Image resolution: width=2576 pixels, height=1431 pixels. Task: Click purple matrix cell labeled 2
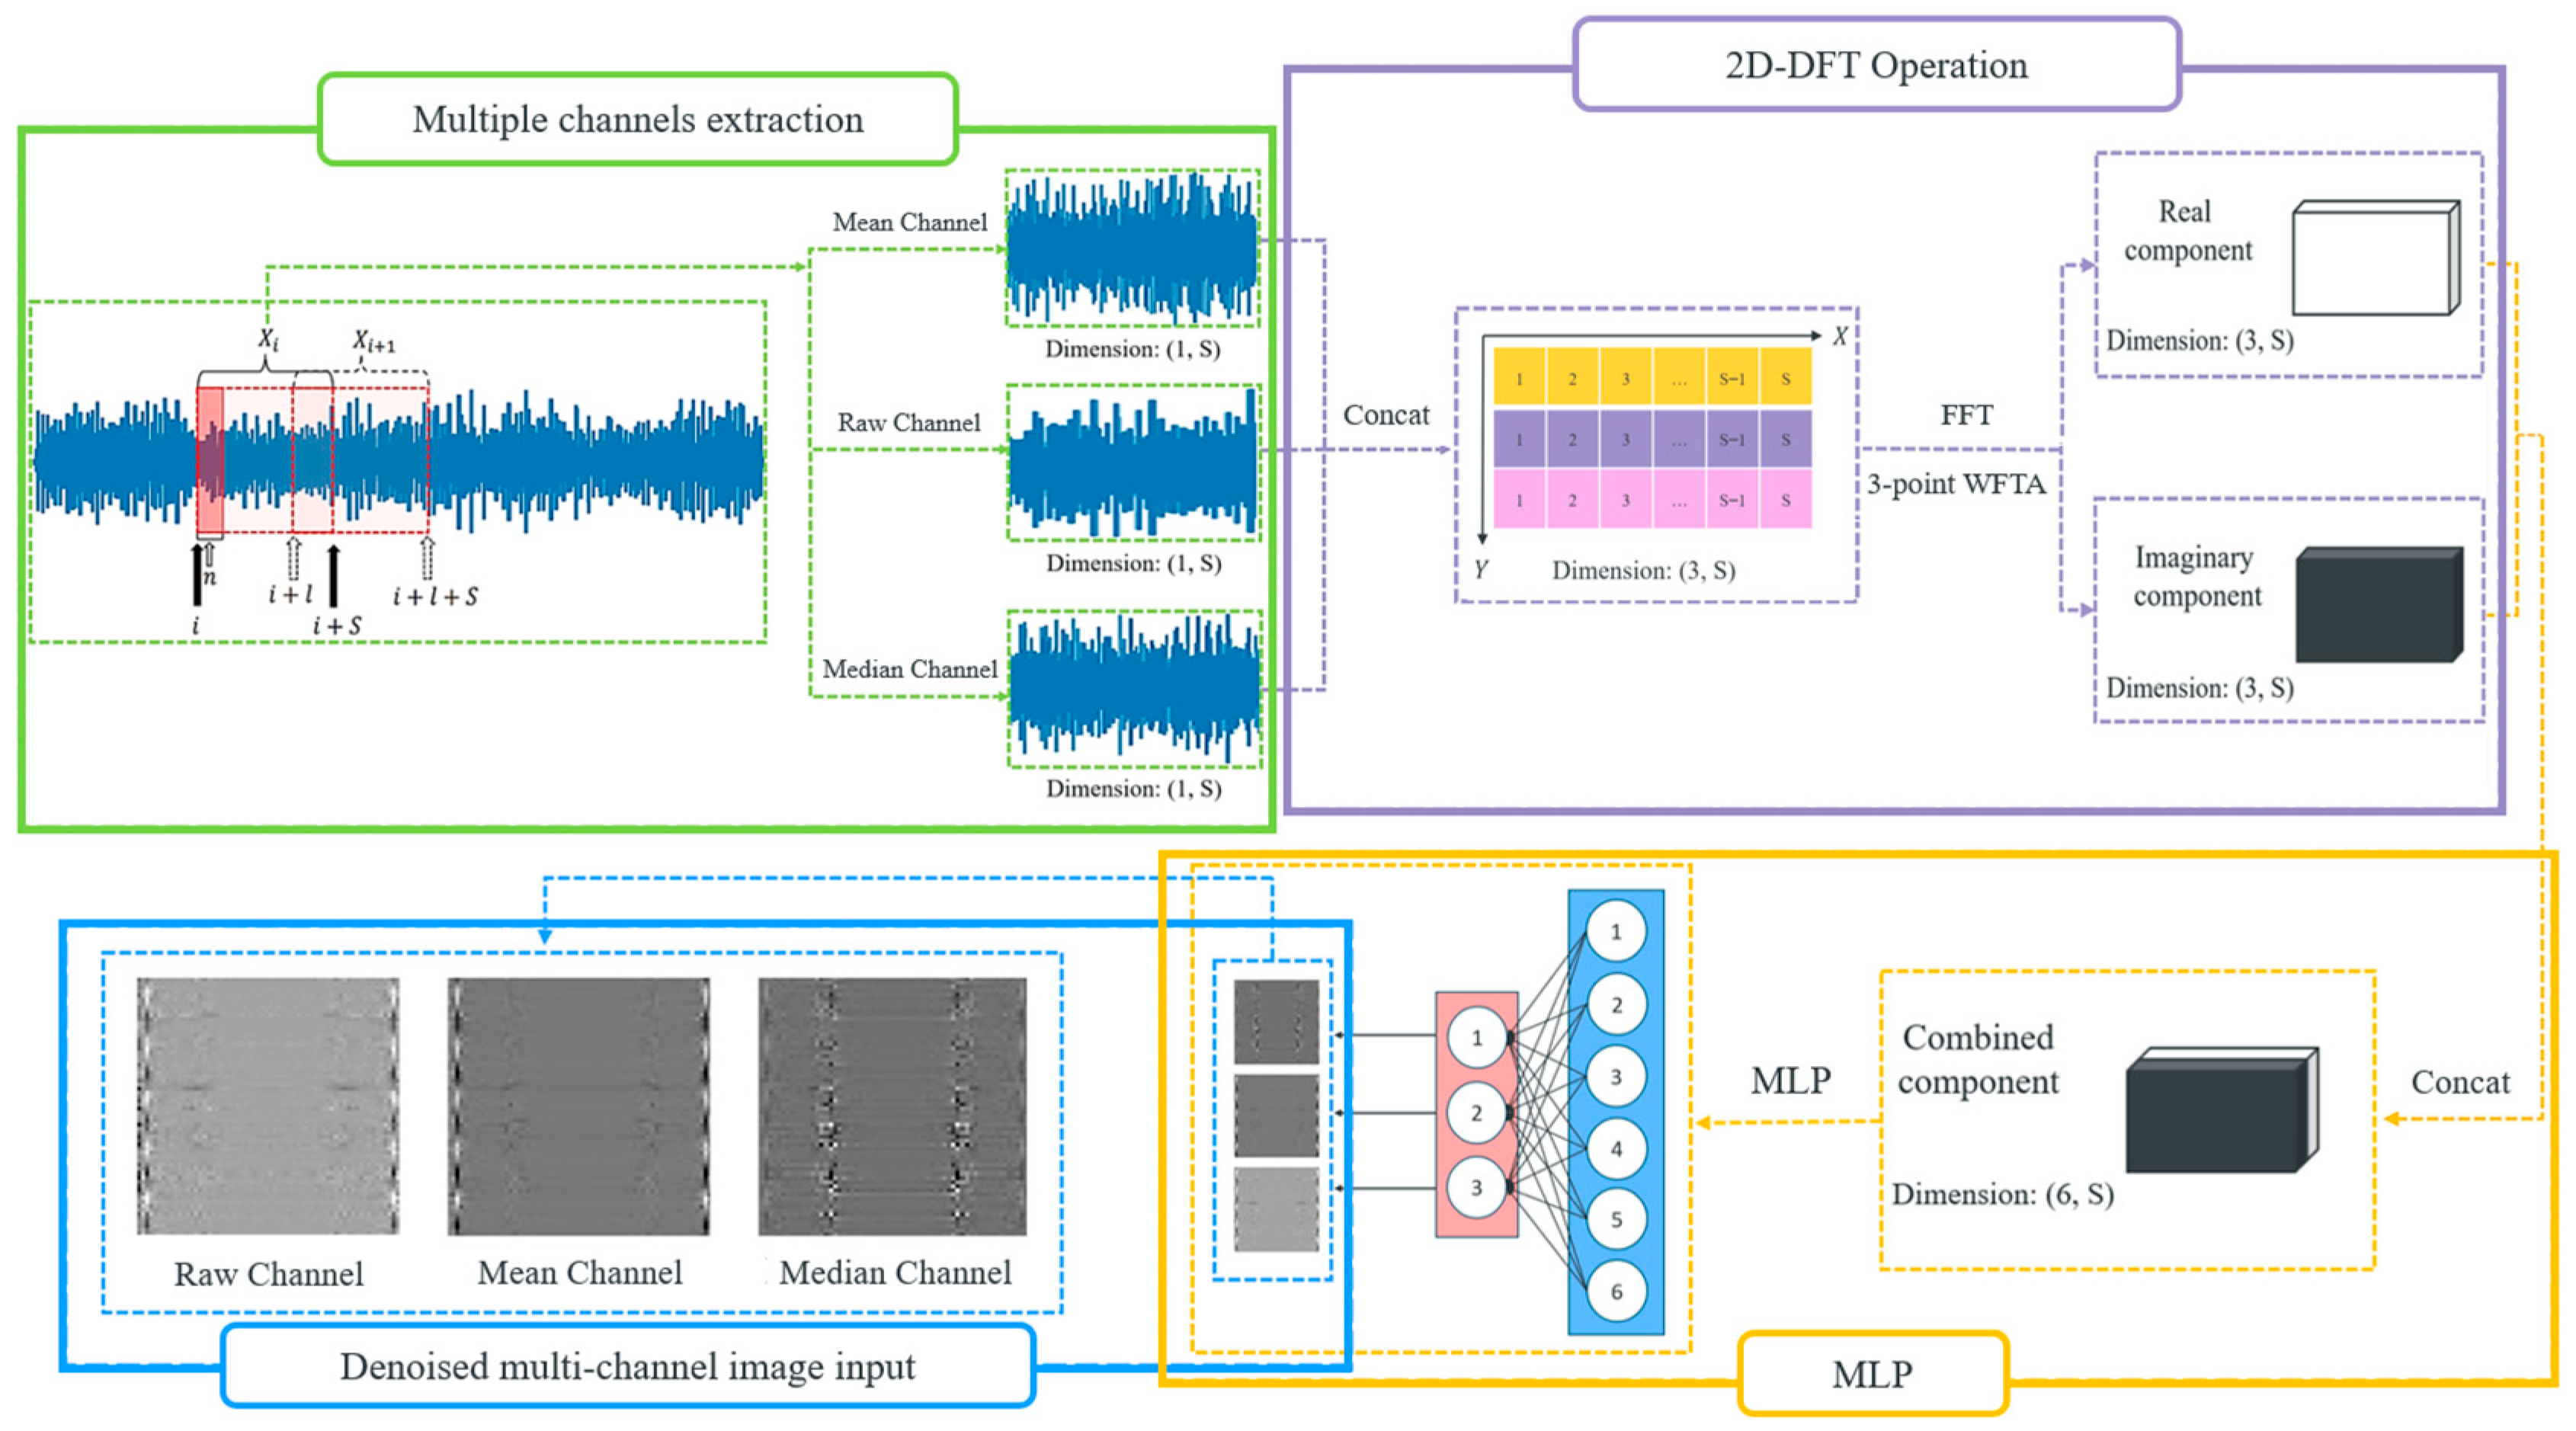point(1572,439)
